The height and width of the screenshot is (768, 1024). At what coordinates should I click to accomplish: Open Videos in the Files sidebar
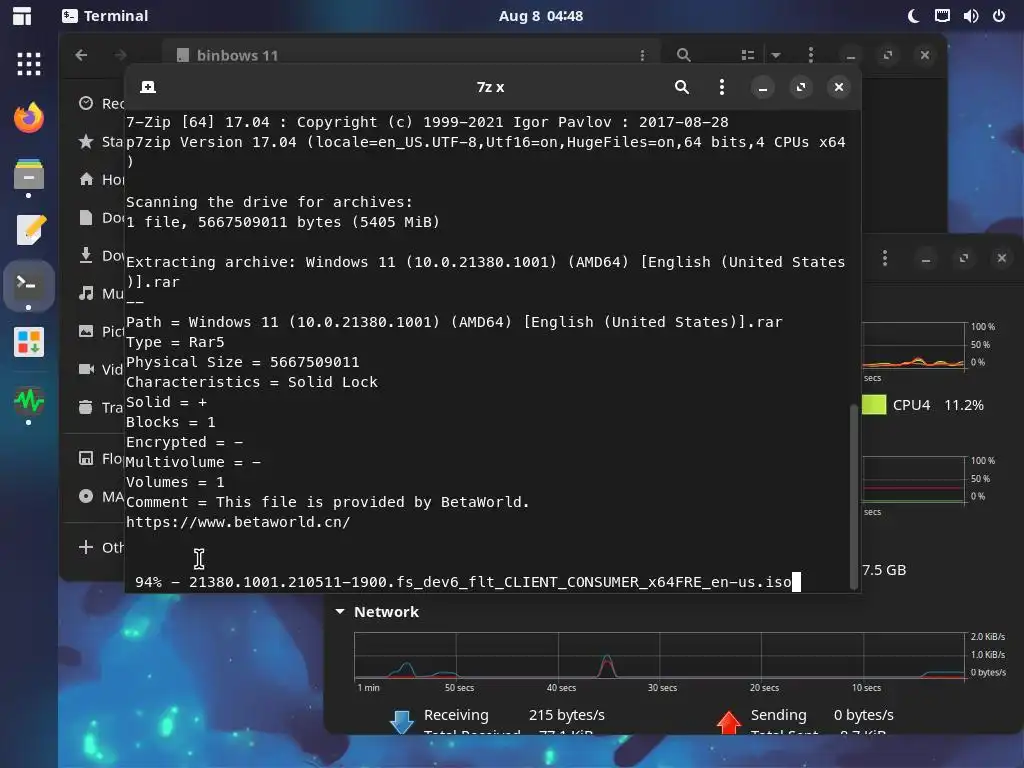coord(101,369)
